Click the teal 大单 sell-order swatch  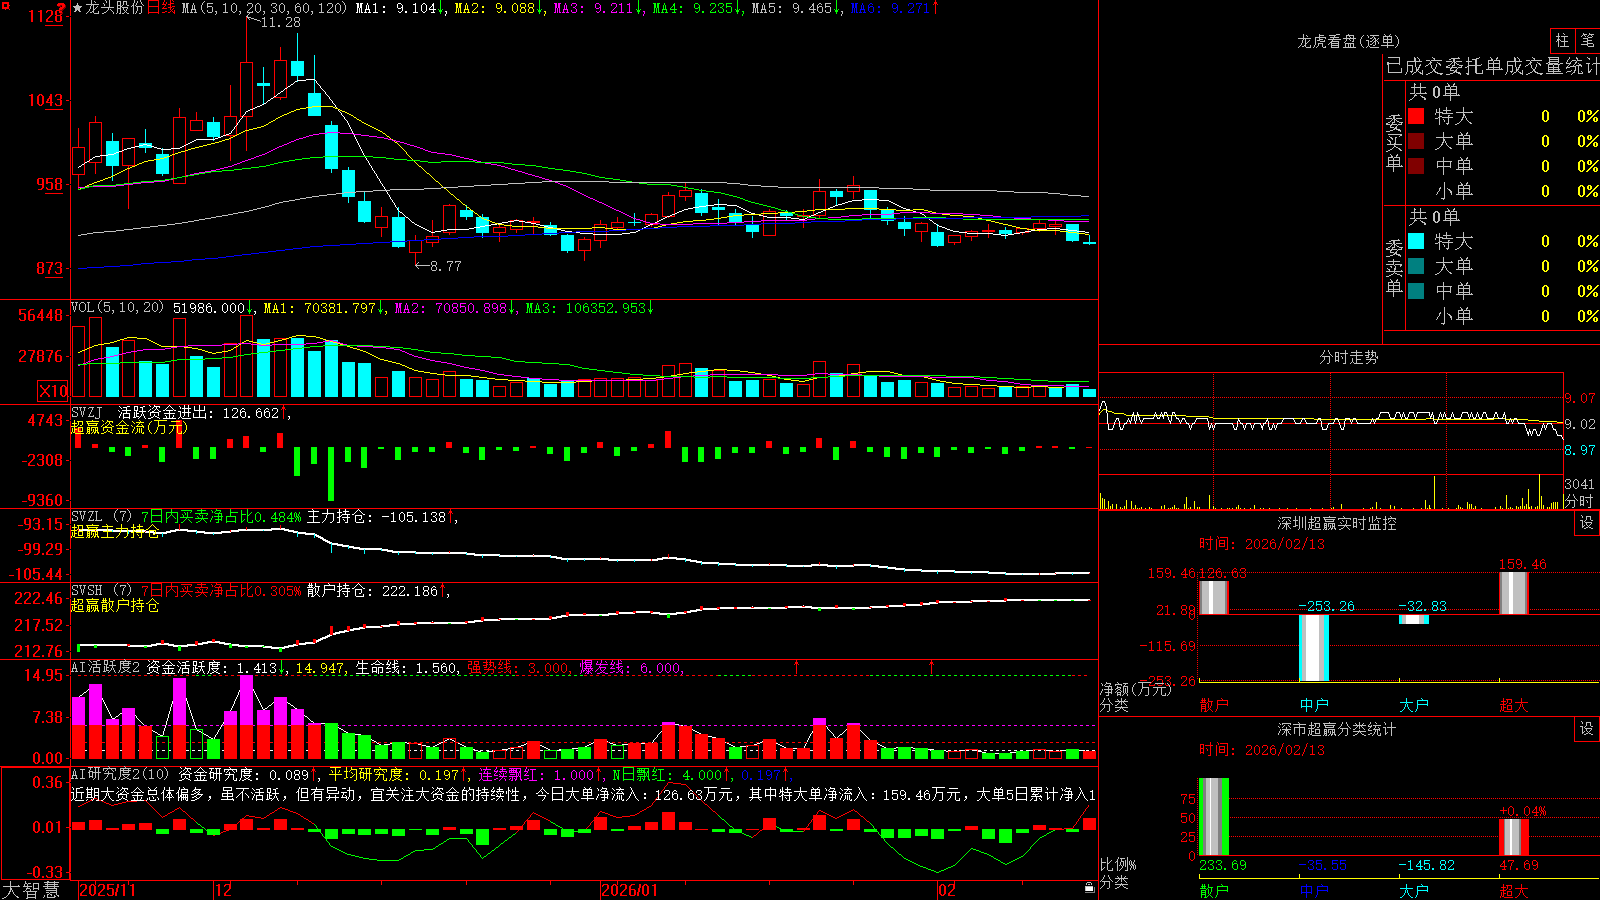coord(1416,266)
